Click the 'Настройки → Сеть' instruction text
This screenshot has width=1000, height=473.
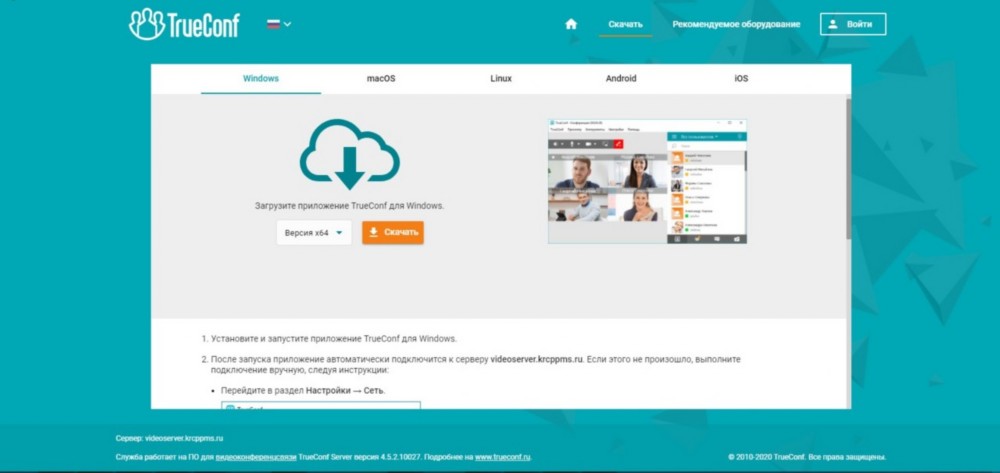[x=345, y=390]
